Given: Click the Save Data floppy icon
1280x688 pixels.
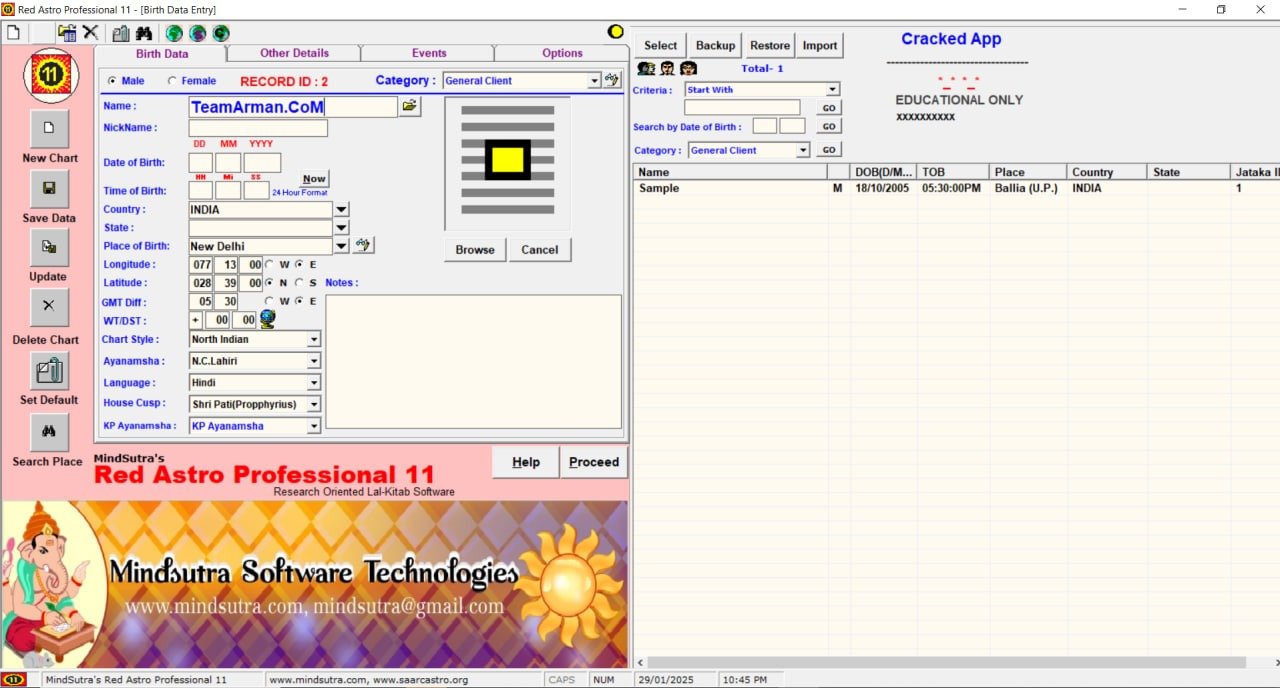Looking at the screenshot, I should [49, 189].
